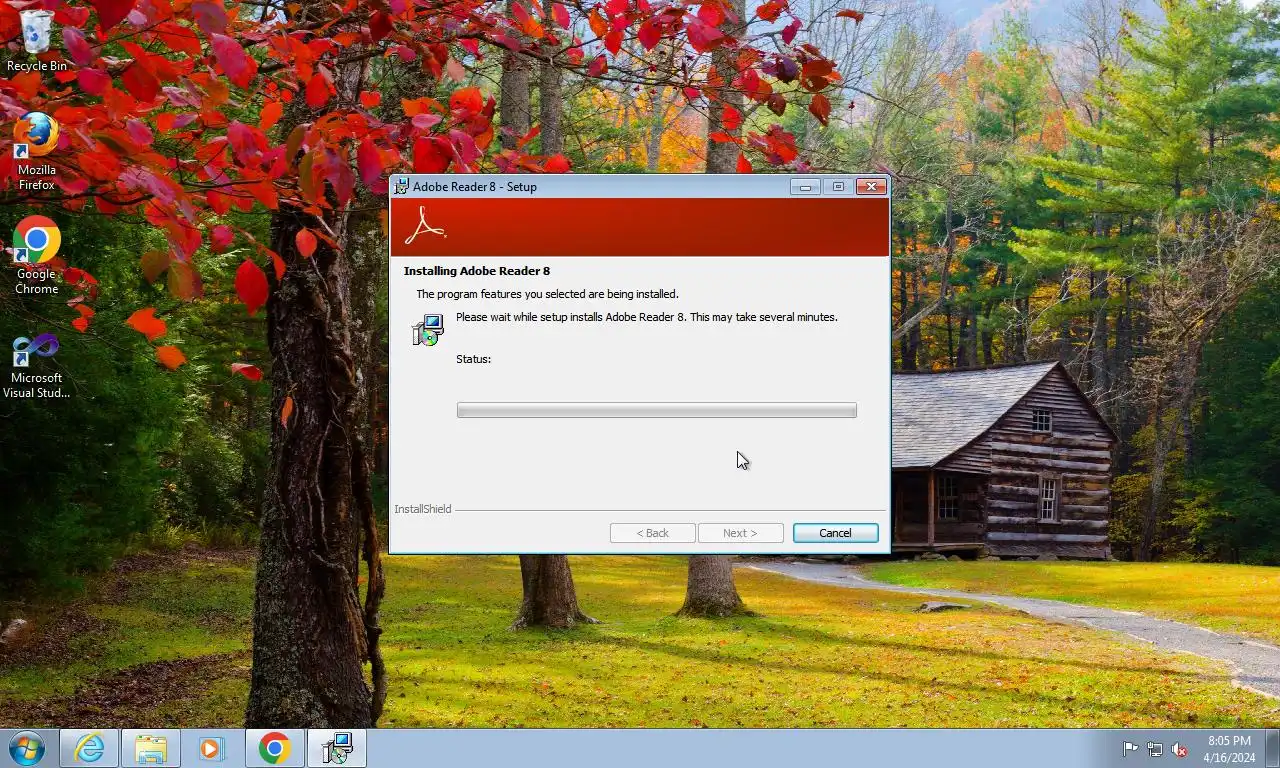Launch Internet Explorer from the taskbar
The image size is (1280, 768).
(89, 748)
